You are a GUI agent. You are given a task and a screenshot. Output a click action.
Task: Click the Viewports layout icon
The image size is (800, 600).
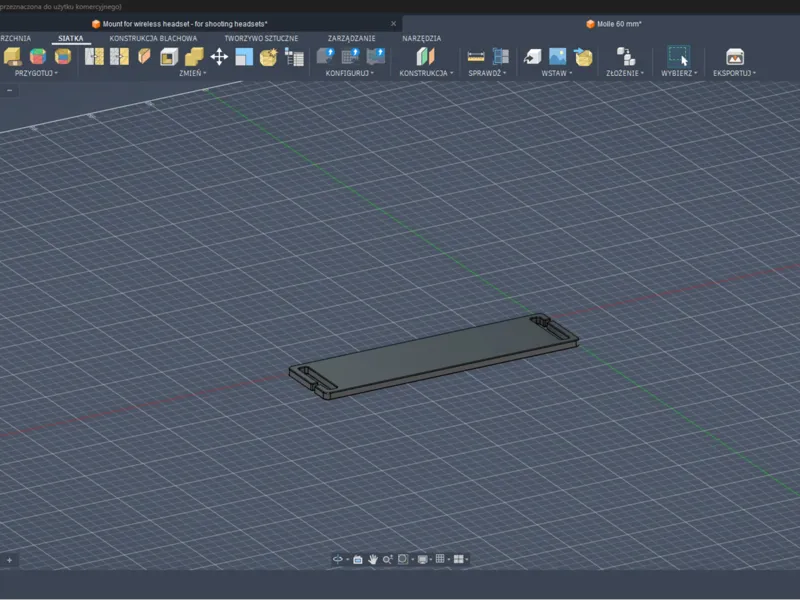(458, 559)
